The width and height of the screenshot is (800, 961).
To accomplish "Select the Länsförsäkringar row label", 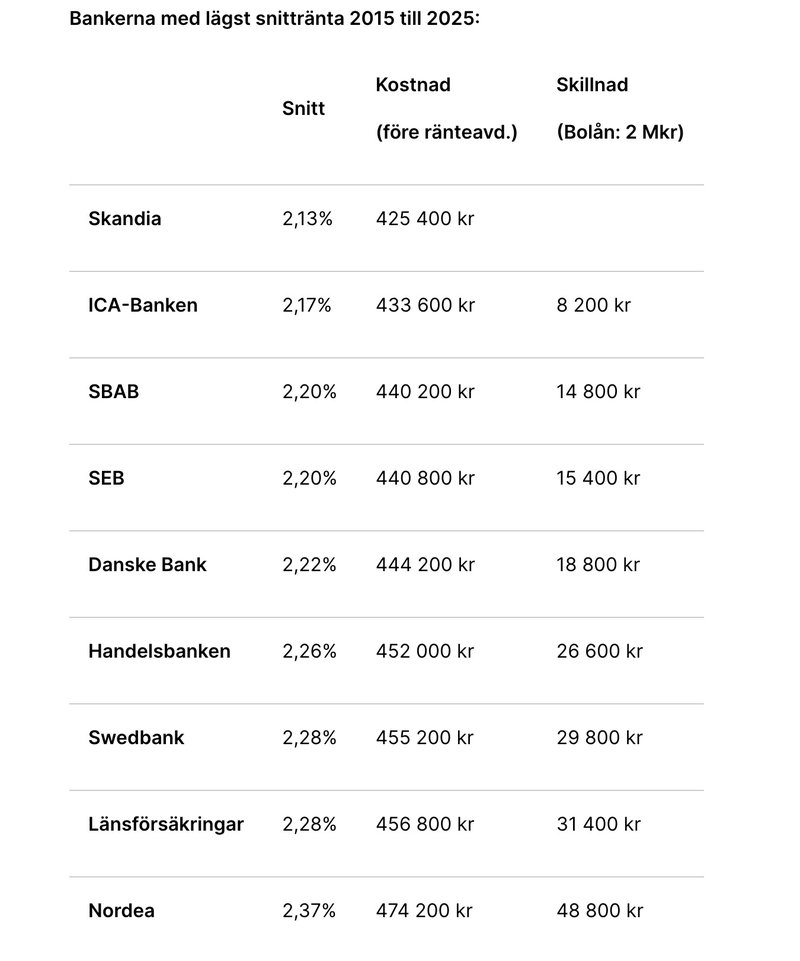I will click(x=166, y=825).
